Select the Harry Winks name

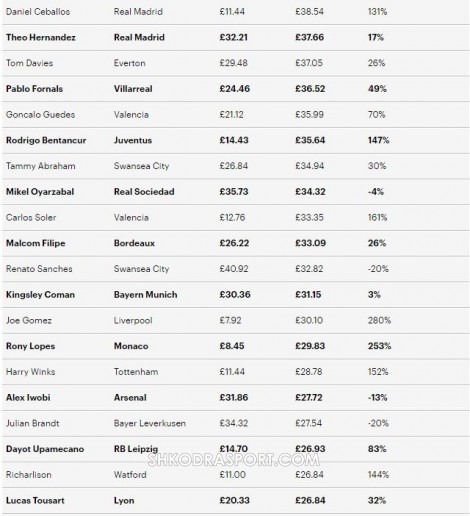(x=30, y=372)
